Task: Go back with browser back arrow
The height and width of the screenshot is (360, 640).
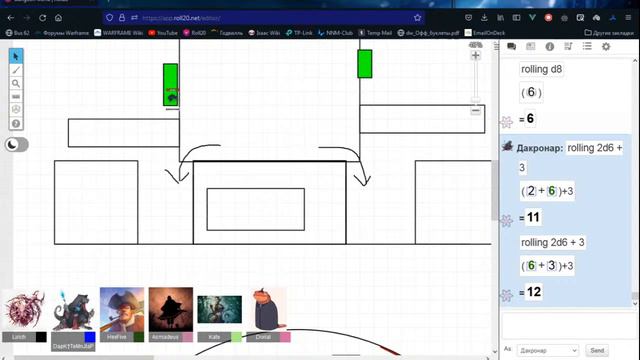Action: pyautogui.click(x=11, y=18)
